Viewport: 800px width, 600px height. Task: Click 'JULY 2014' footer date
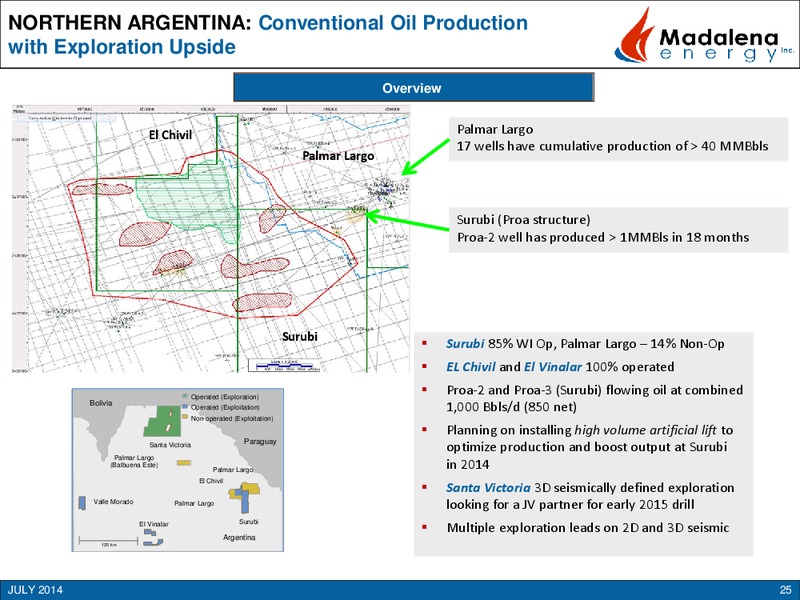point(35,590)
